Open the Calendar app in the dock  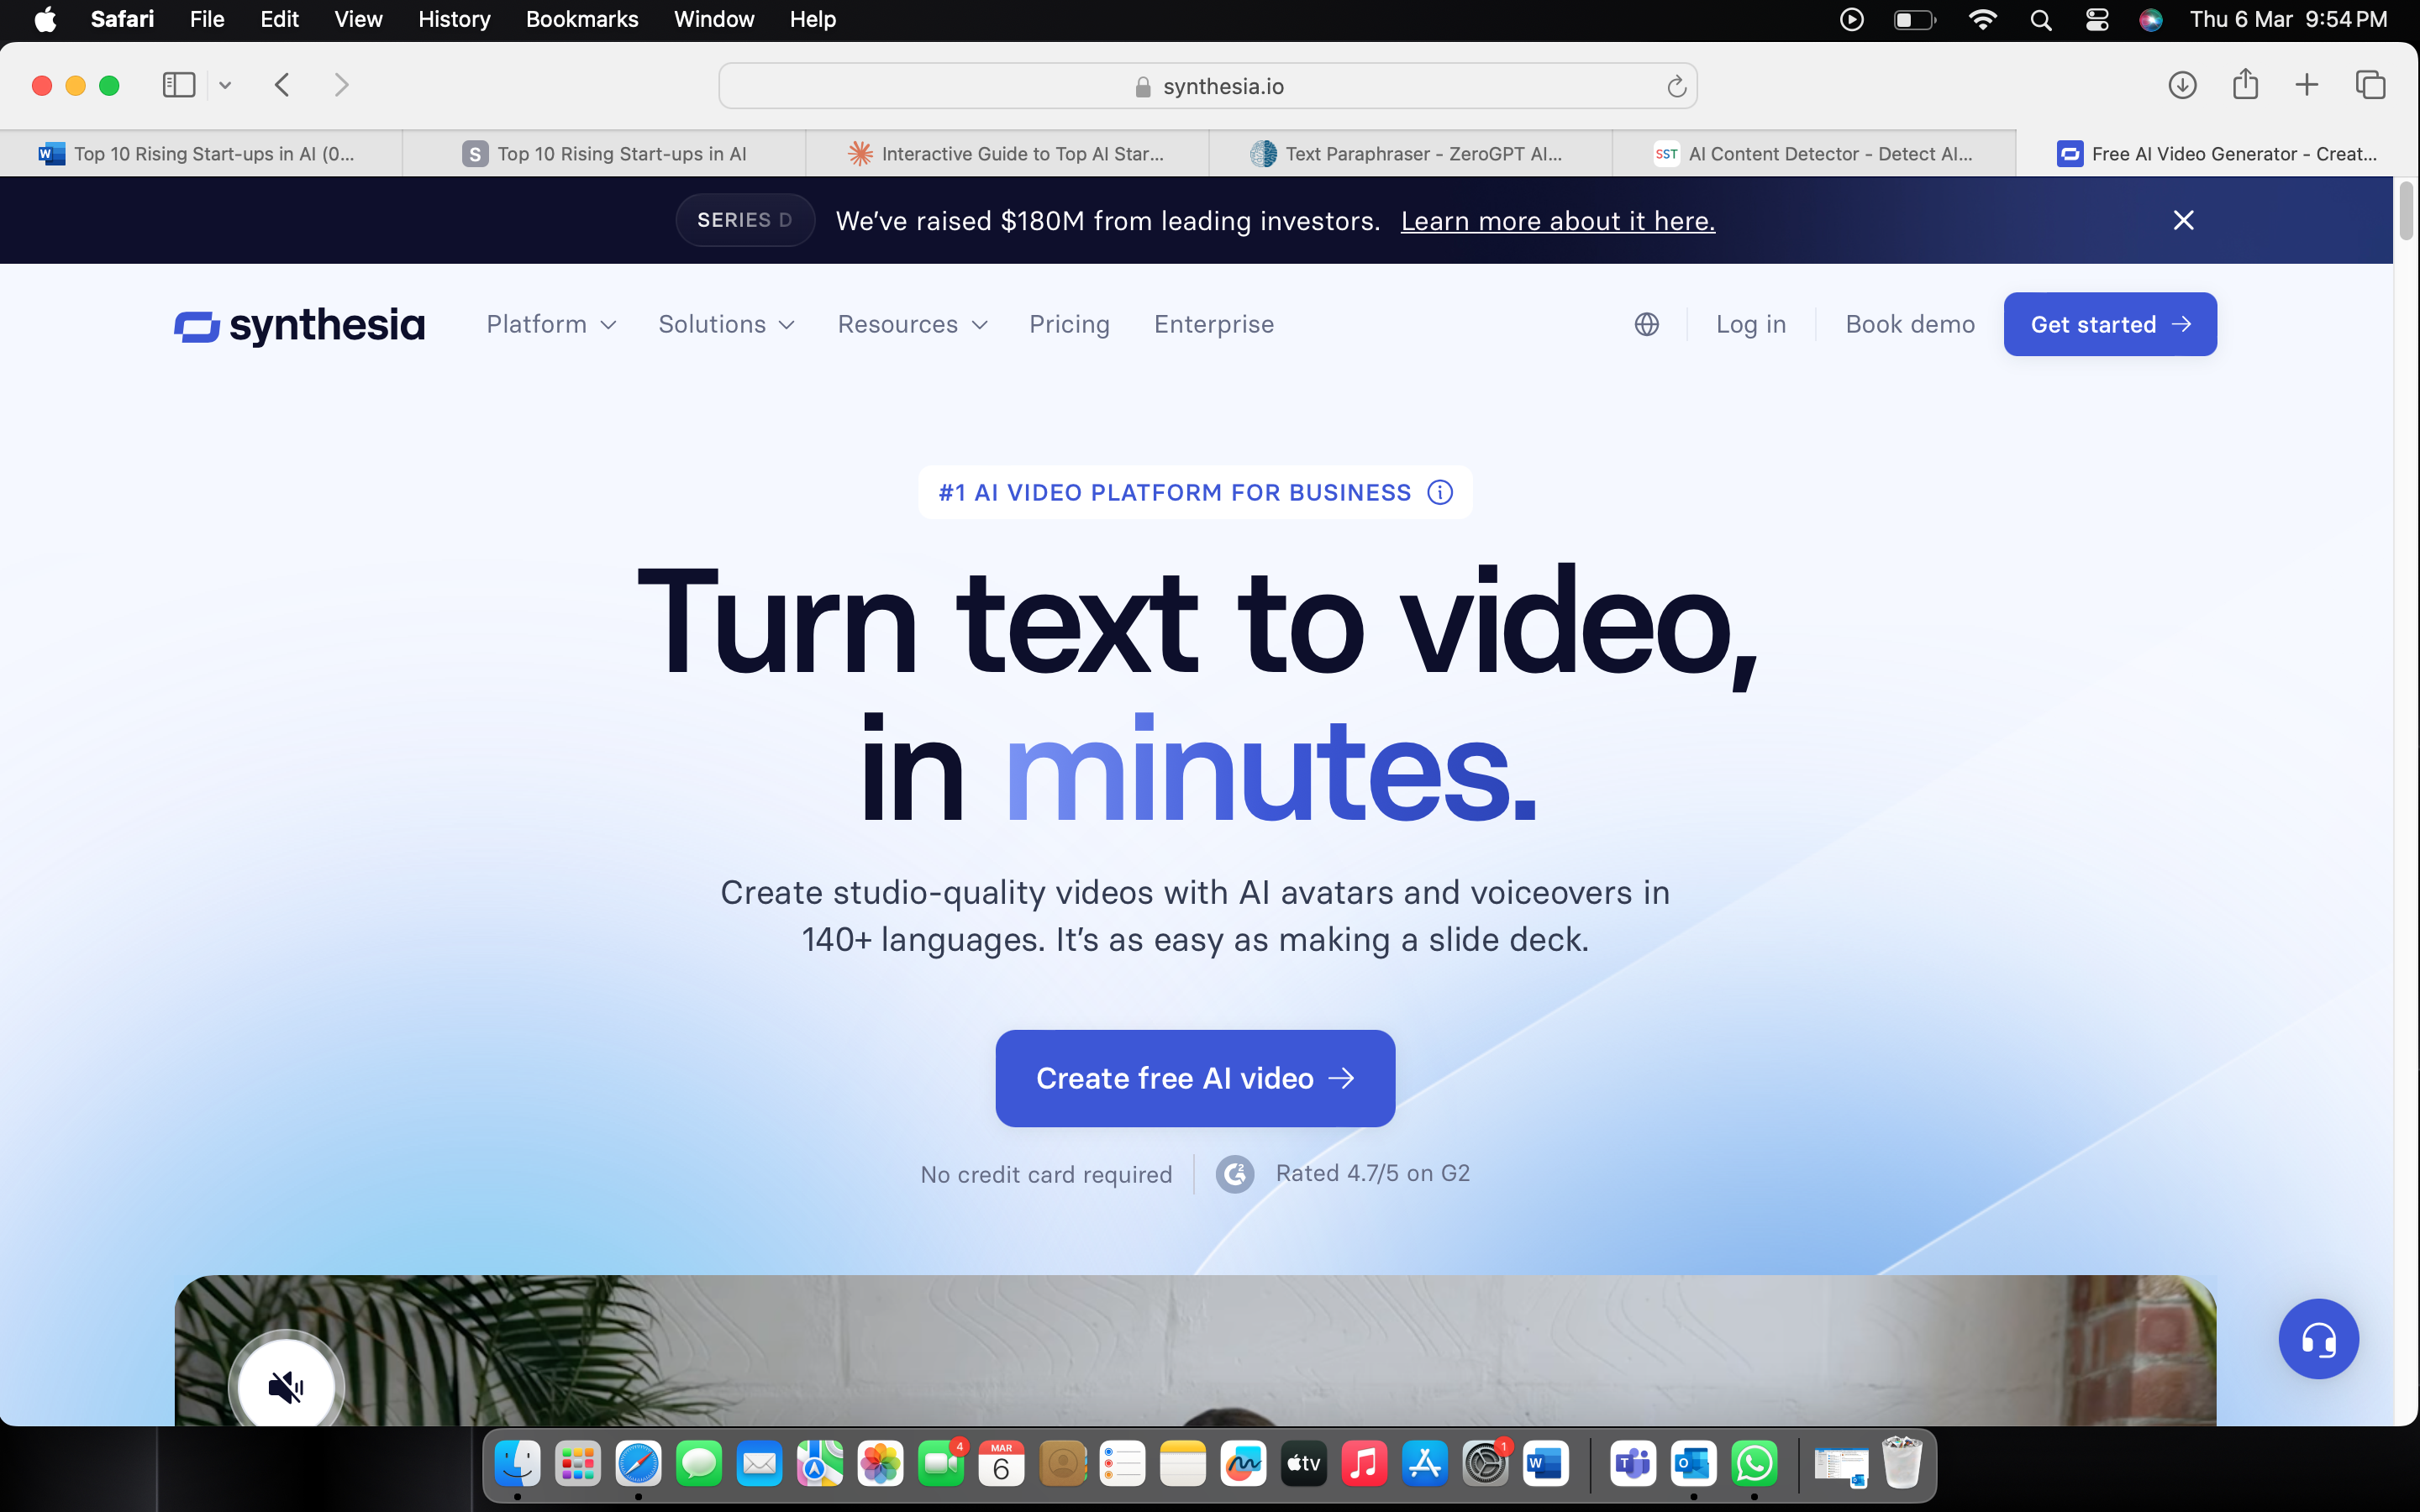(x=1001, y=1464)
